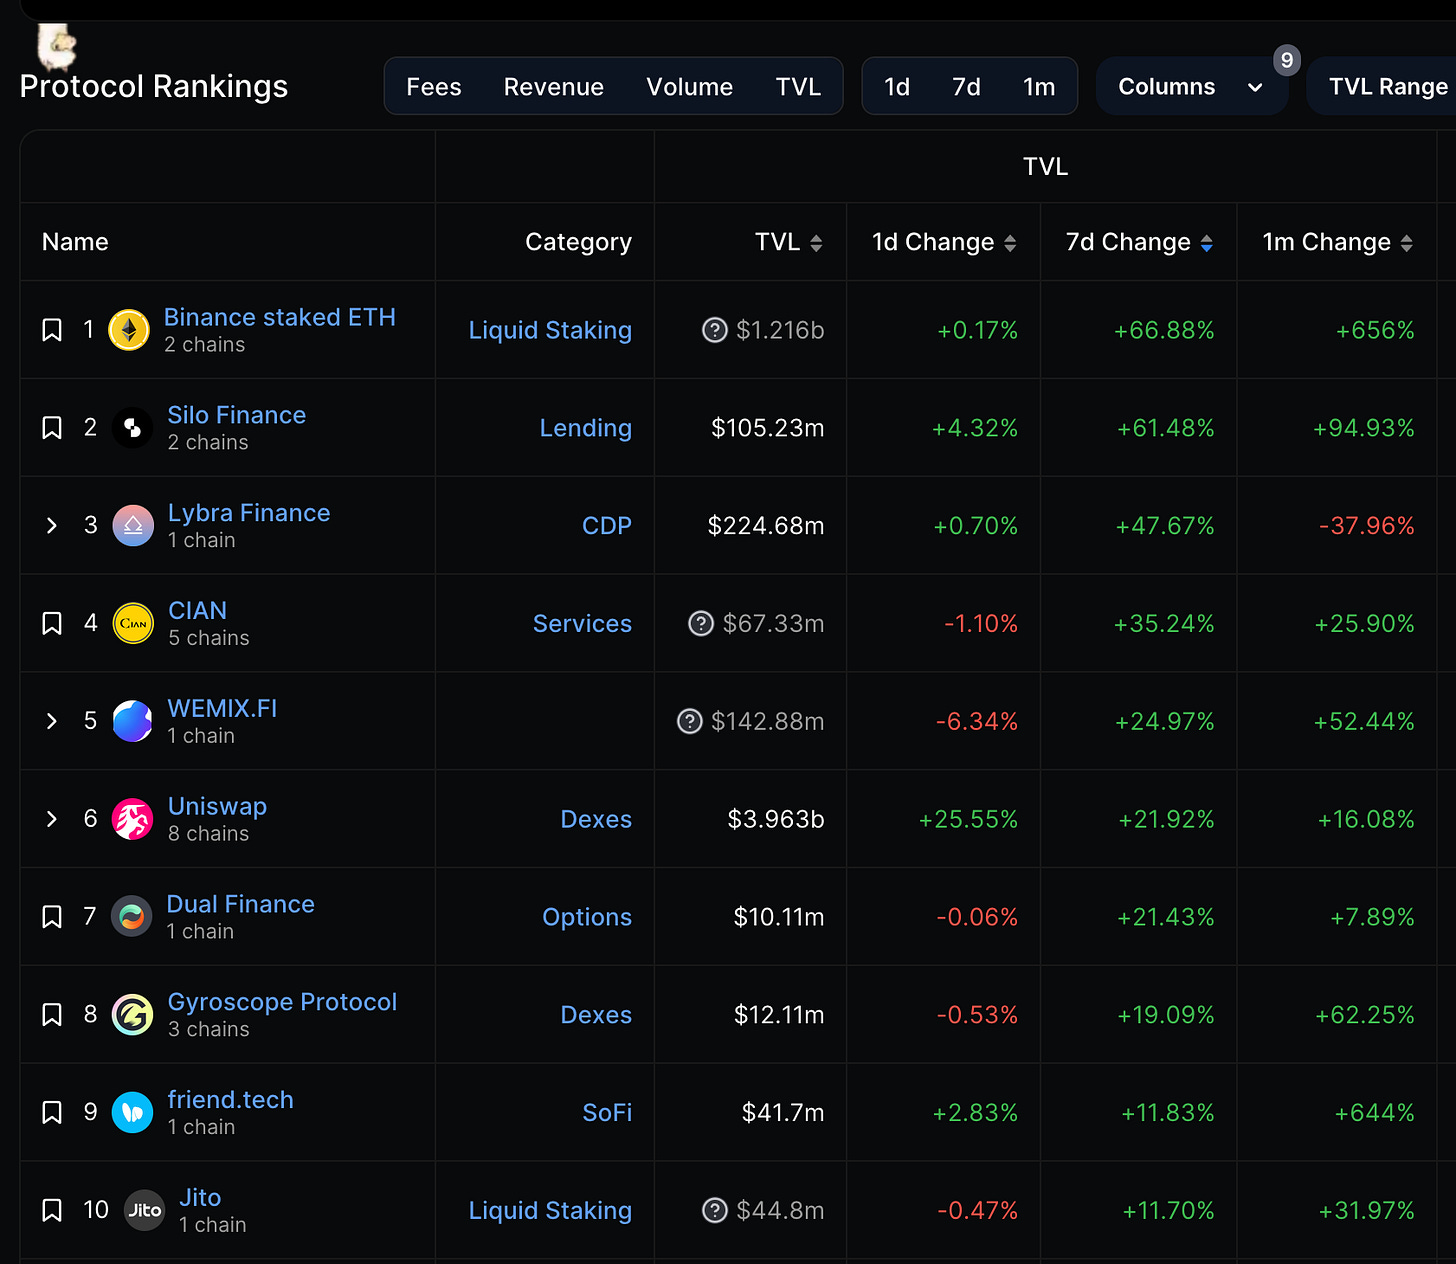The width and height of the screenshot is (1456, 1264).
Task: Toggle bookmark for Gyroscope Protocol
Action: (52, 1015)
